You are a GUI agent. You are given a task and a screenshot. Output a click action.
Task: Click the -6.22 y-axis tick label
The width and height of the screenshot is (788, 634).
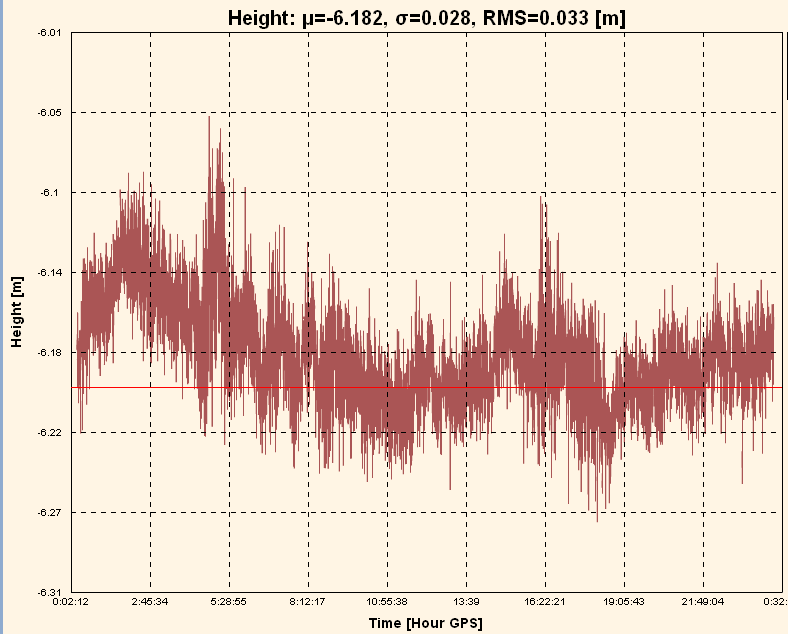49,433
